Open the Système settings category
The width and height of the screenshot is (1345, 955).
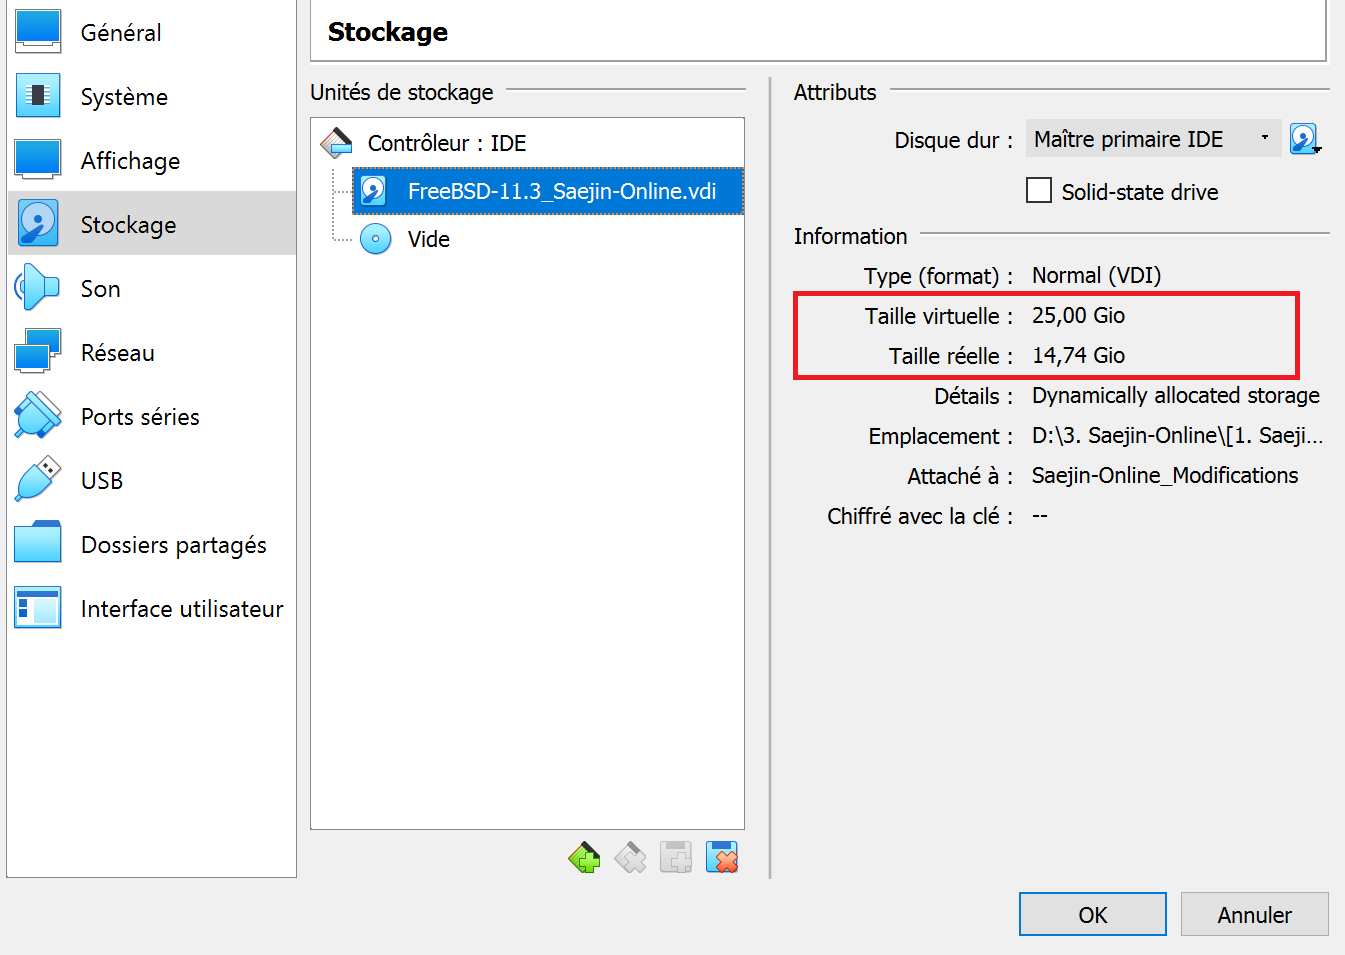(x=152, y=96)
